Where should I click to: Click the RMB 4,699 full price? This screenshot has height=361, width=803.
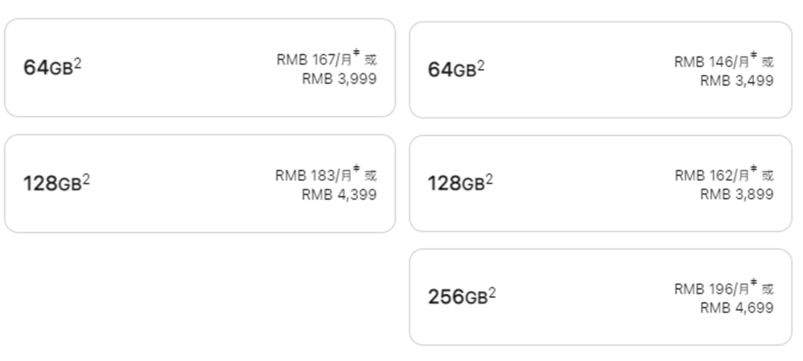[x=737, y=308]
